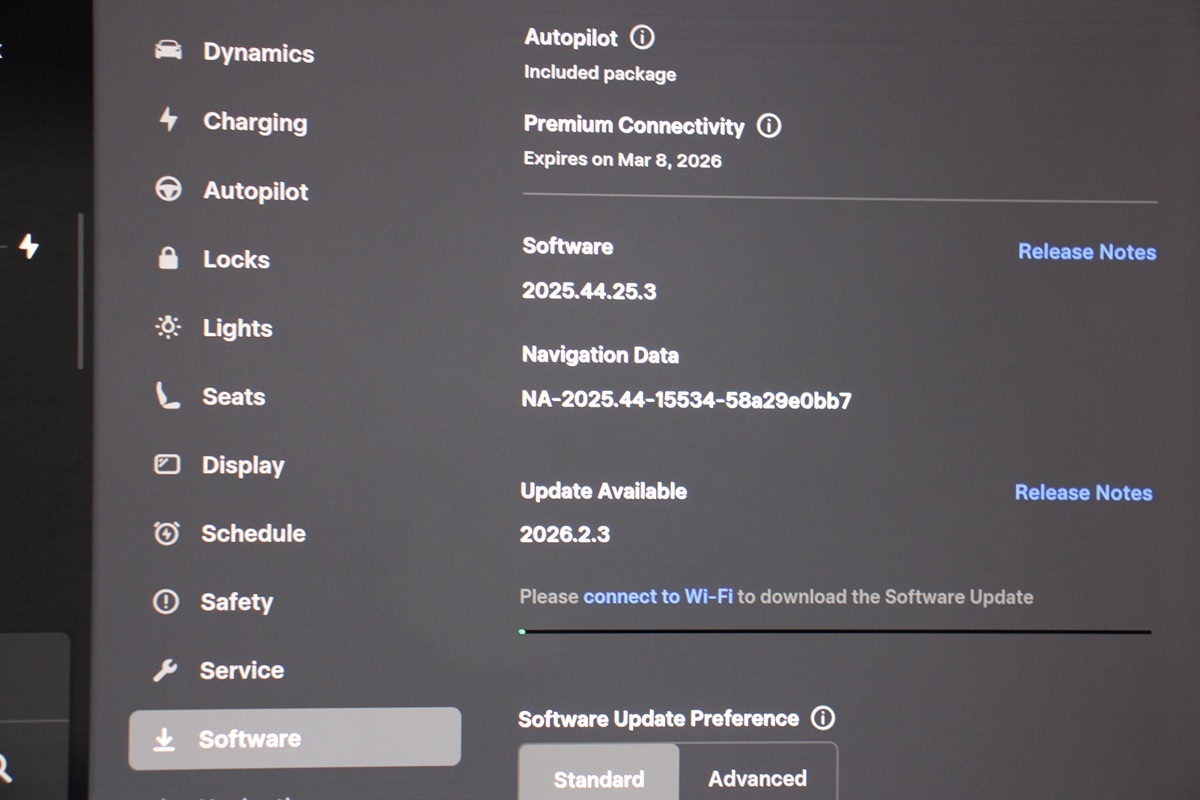
Task: Click the alarm clock Schedule icon
Action: [166, 534]
